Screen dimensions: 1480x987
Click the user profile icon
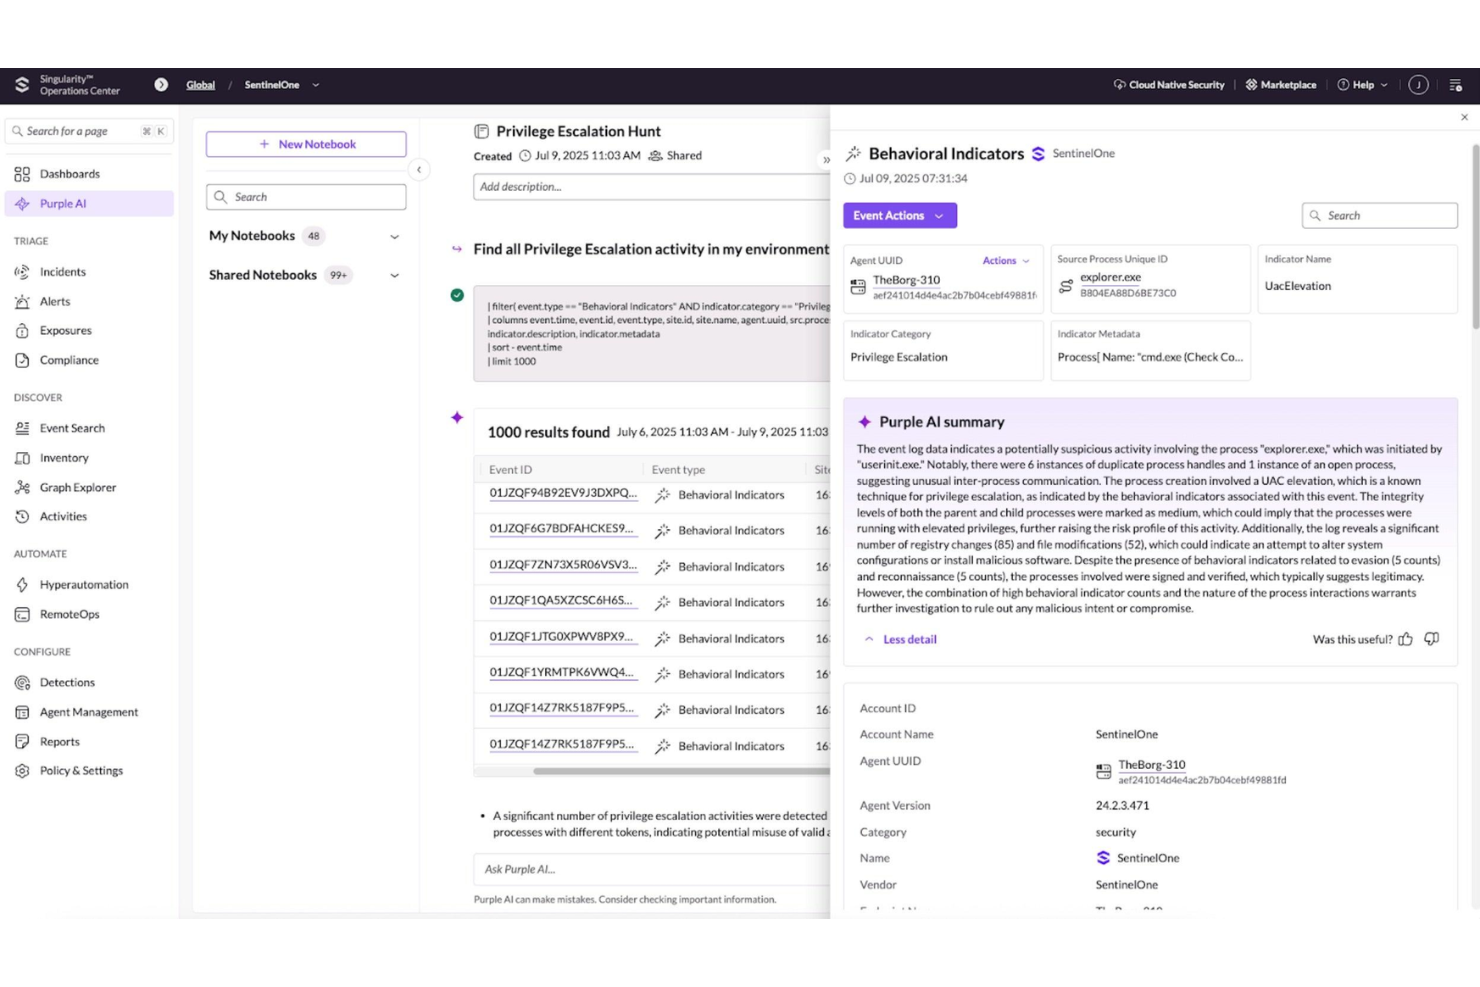1418,85
